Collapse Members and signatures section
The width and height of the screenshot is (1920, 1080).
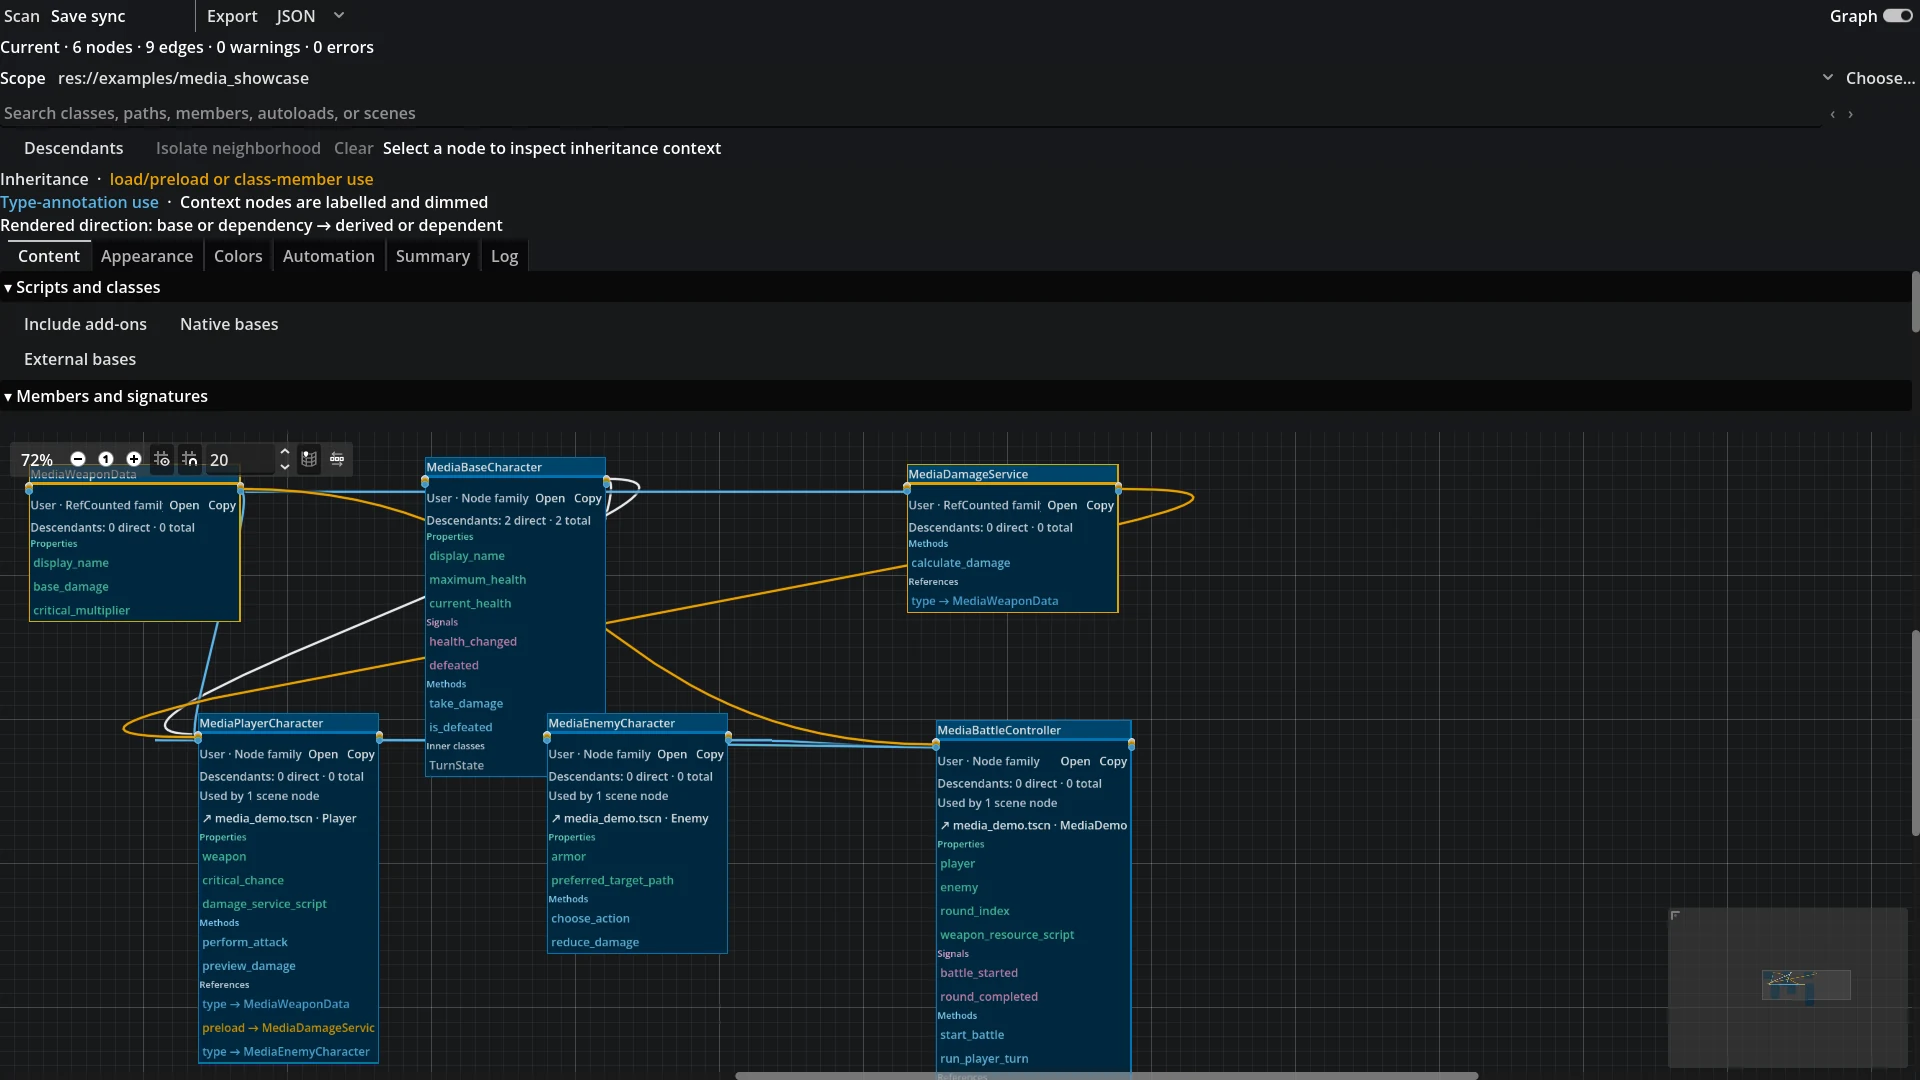click(106, 396)
